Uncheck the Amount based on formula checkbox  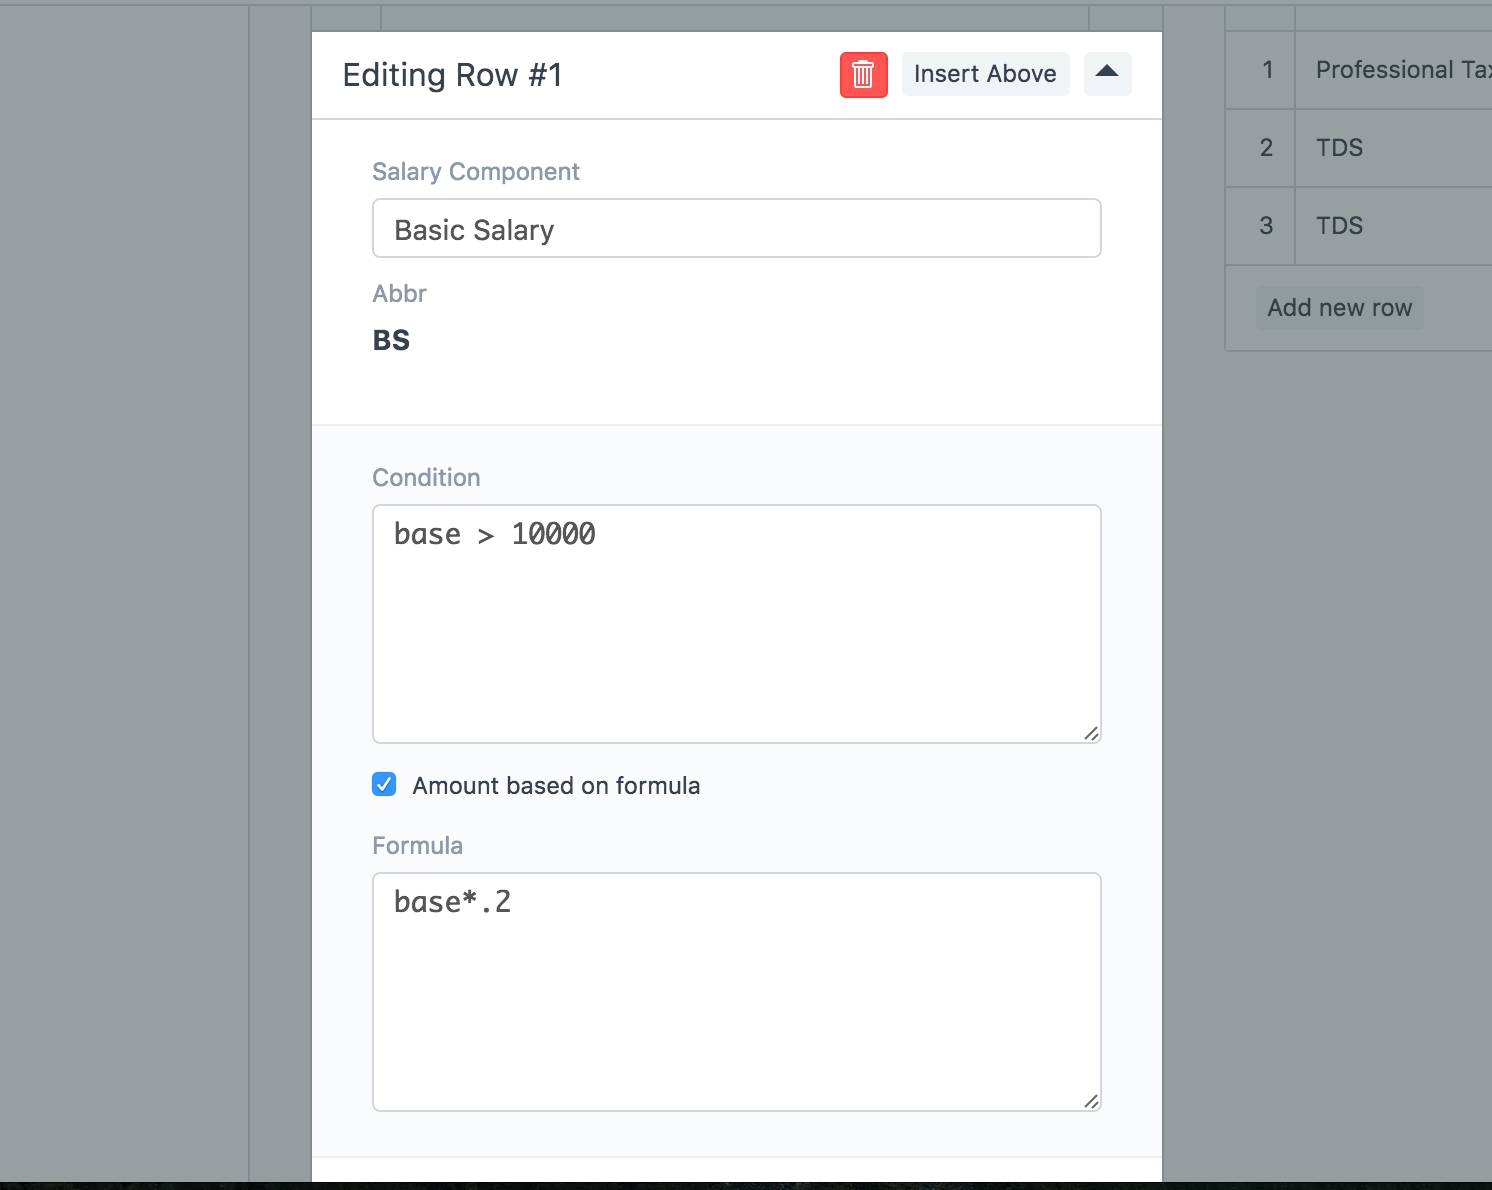tap(384, 785)
